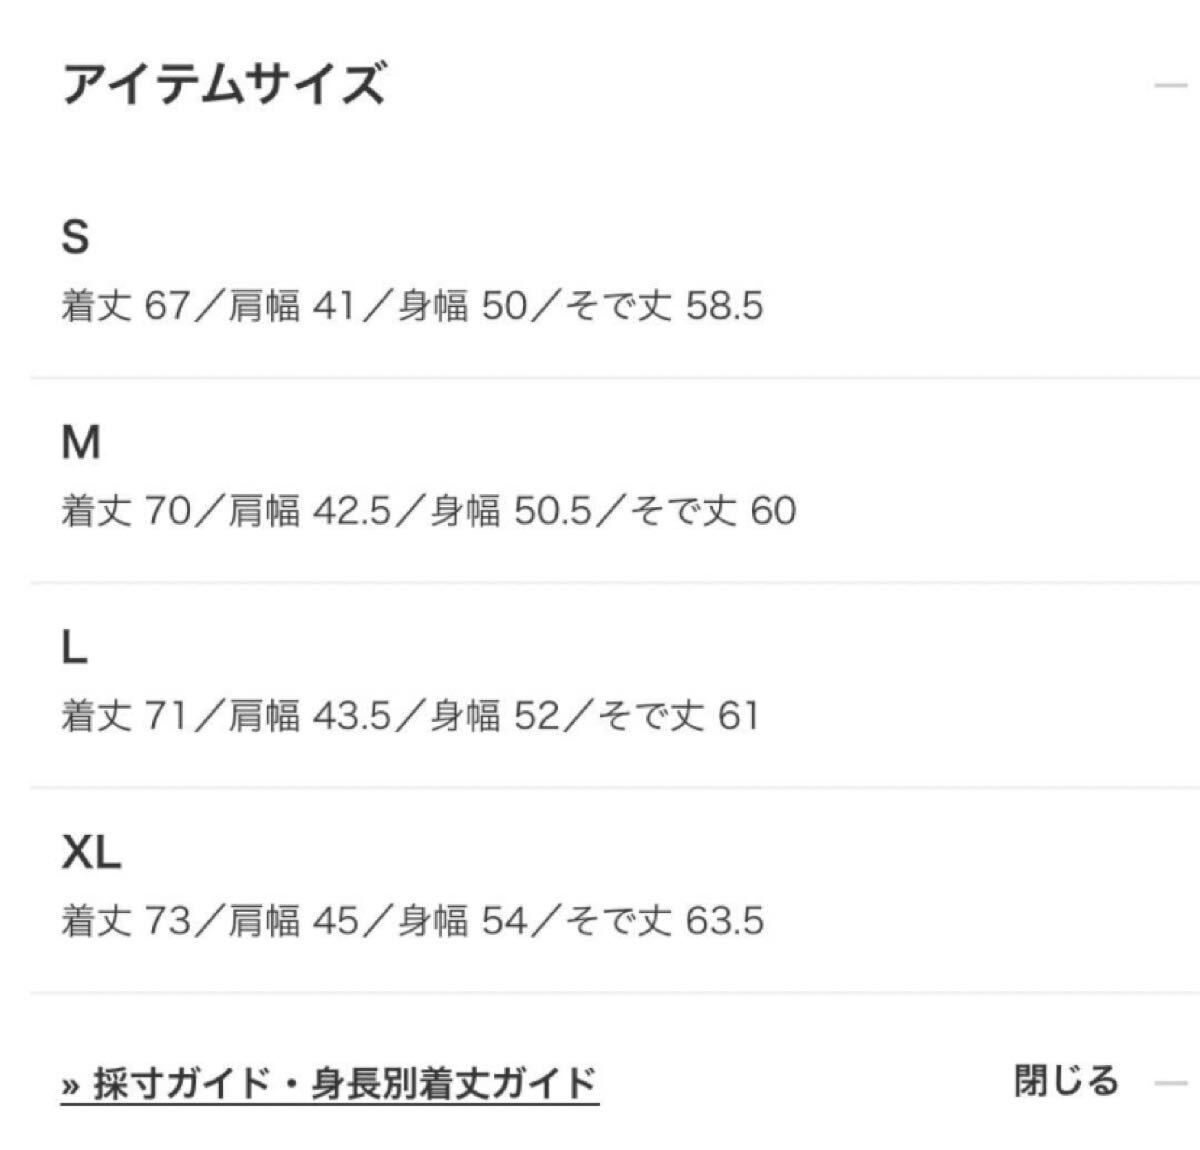Click そで丈 58.5 in the S row

coord(664,306)
